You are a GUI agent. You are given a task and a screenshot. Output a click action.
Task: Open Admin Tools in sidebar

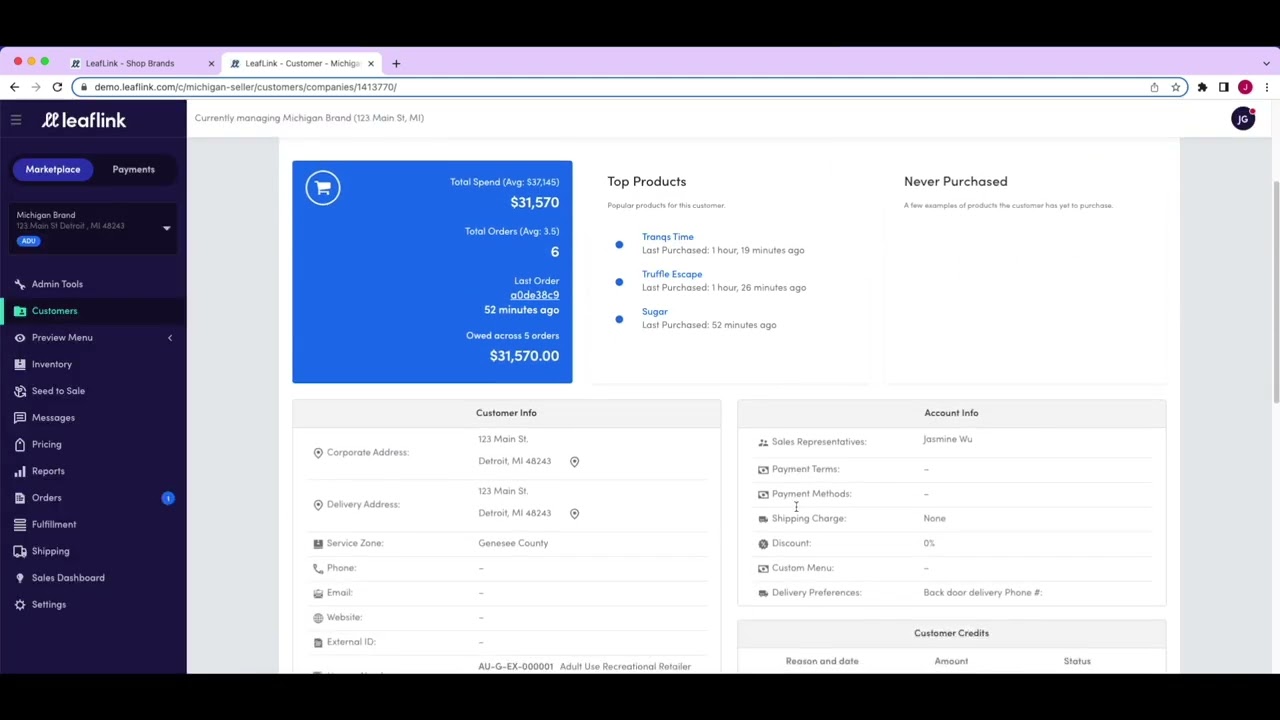pyautogui.click(x=57, y=284)
